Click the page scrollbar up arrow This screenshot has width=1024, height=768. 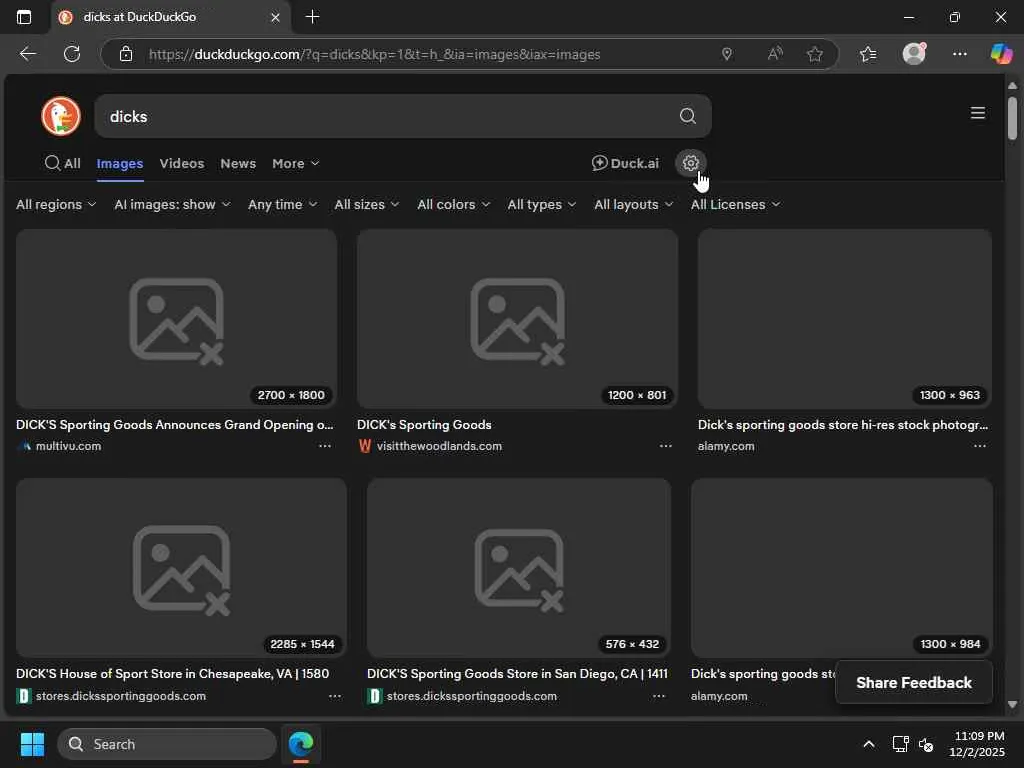point(1012,86)
